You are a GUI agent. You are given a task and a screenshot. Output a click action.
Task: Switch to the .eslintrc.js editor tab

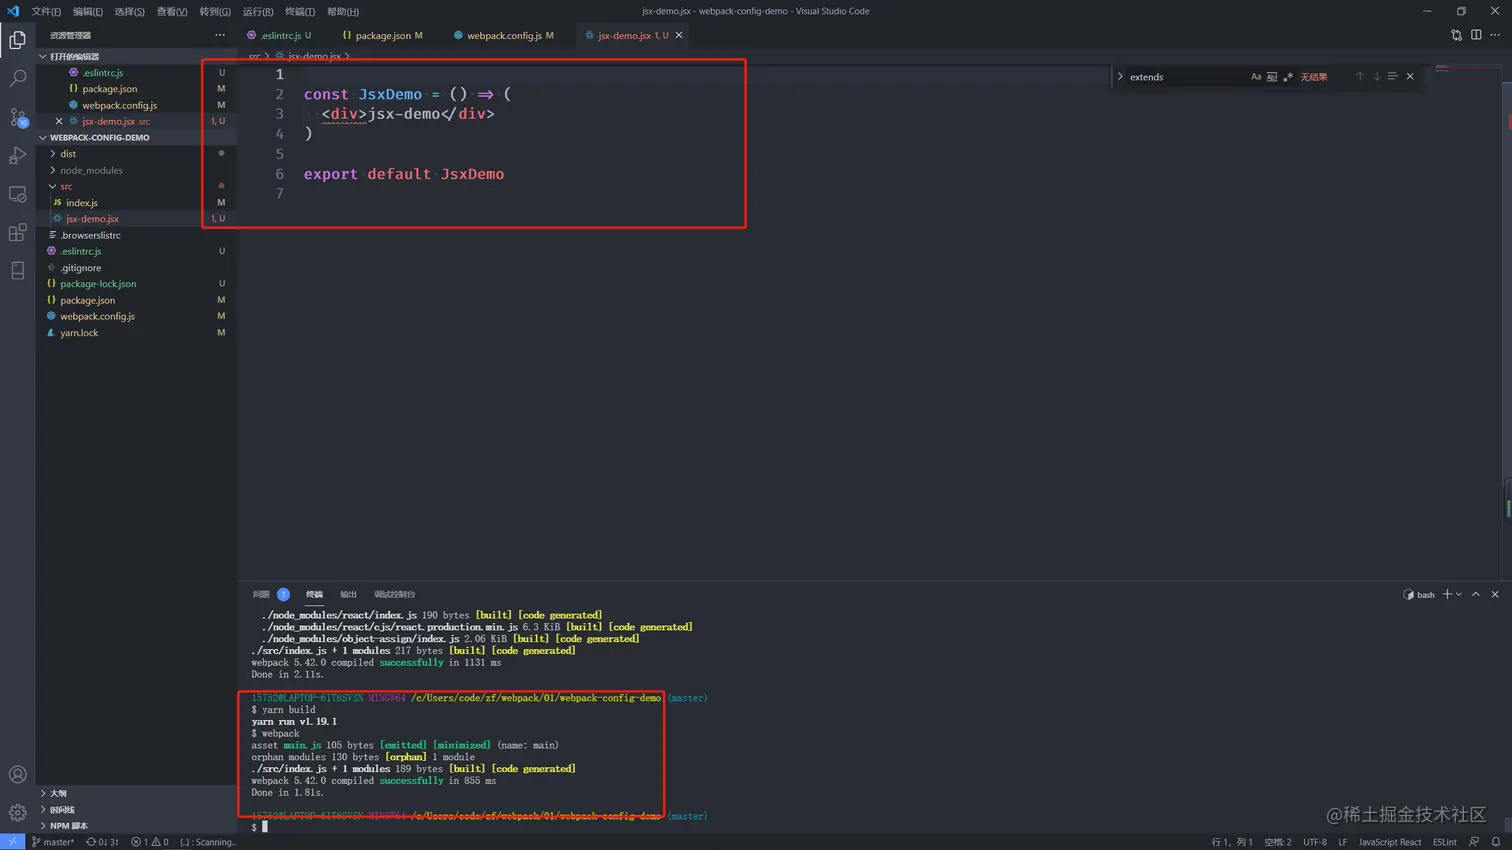280,35
